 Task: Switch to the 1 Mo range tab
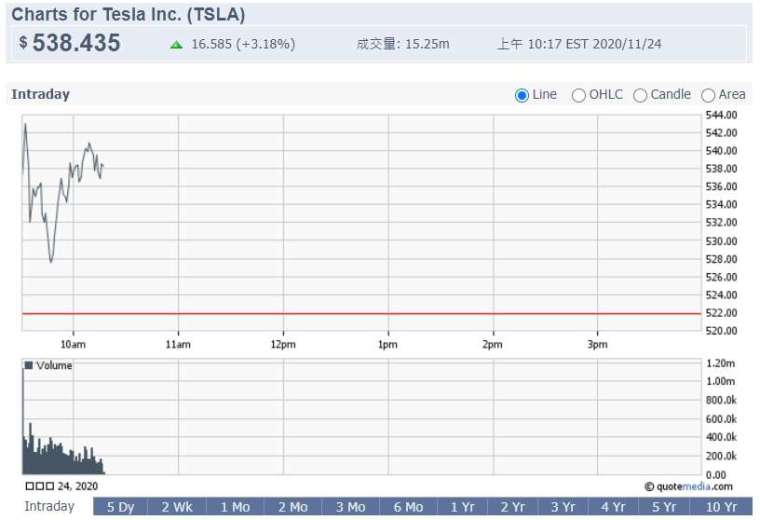(x=235, y=507)
